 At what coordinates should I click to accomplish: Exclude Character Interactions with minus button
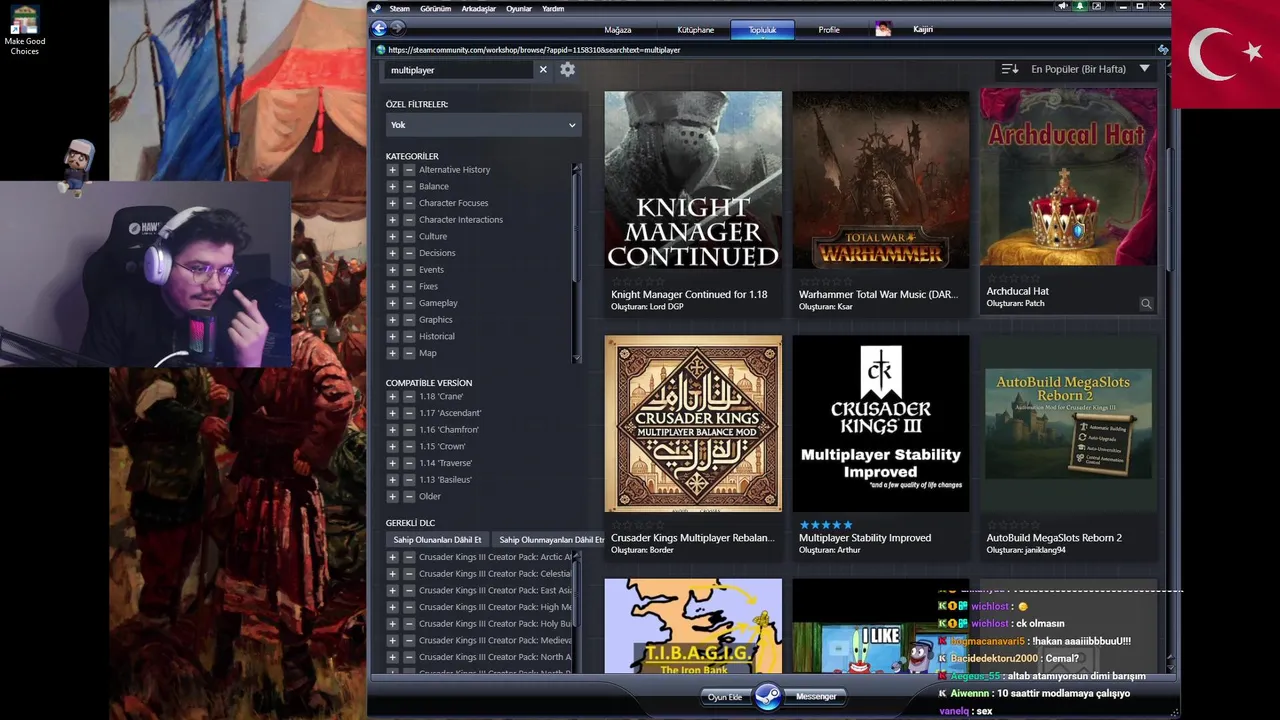pyautogui.click(x=409, y=220)
